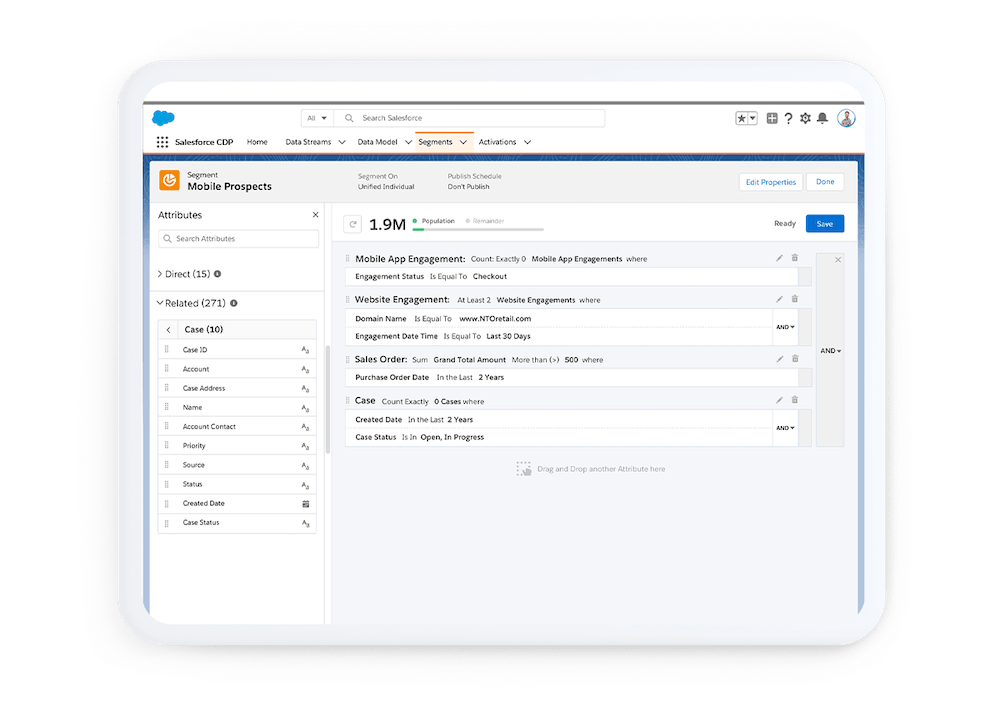
Task: Select the Priority attribute
Action: (237, 446)
